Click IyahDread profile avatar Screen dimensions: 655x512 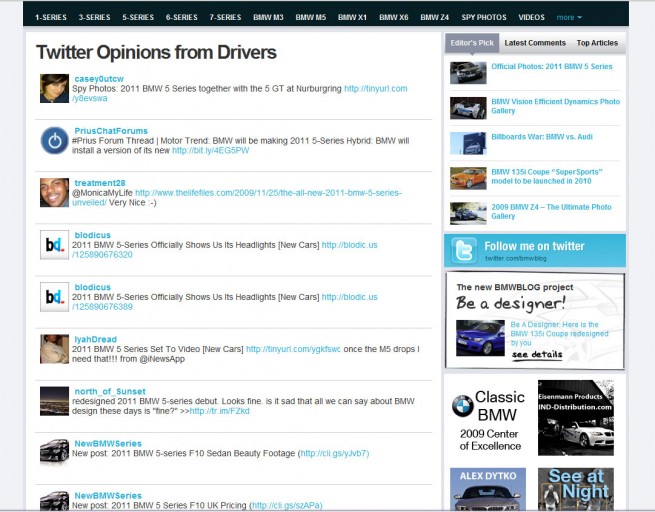point(54,349)
